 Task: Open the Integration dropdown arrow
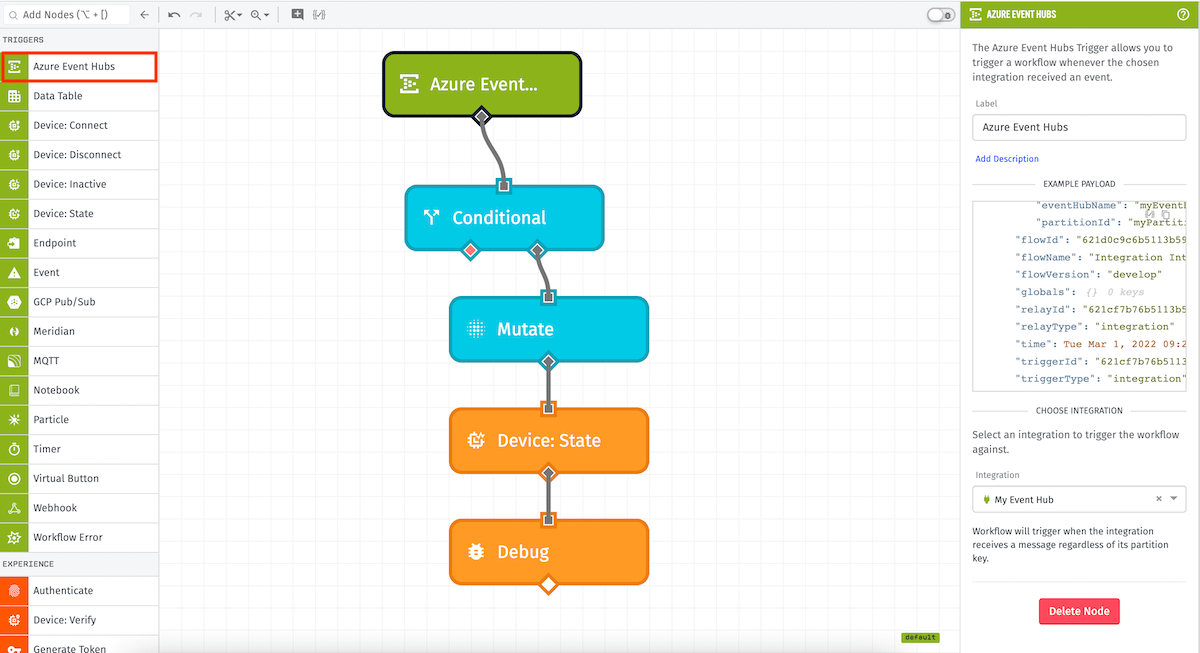click(1174, 499)
